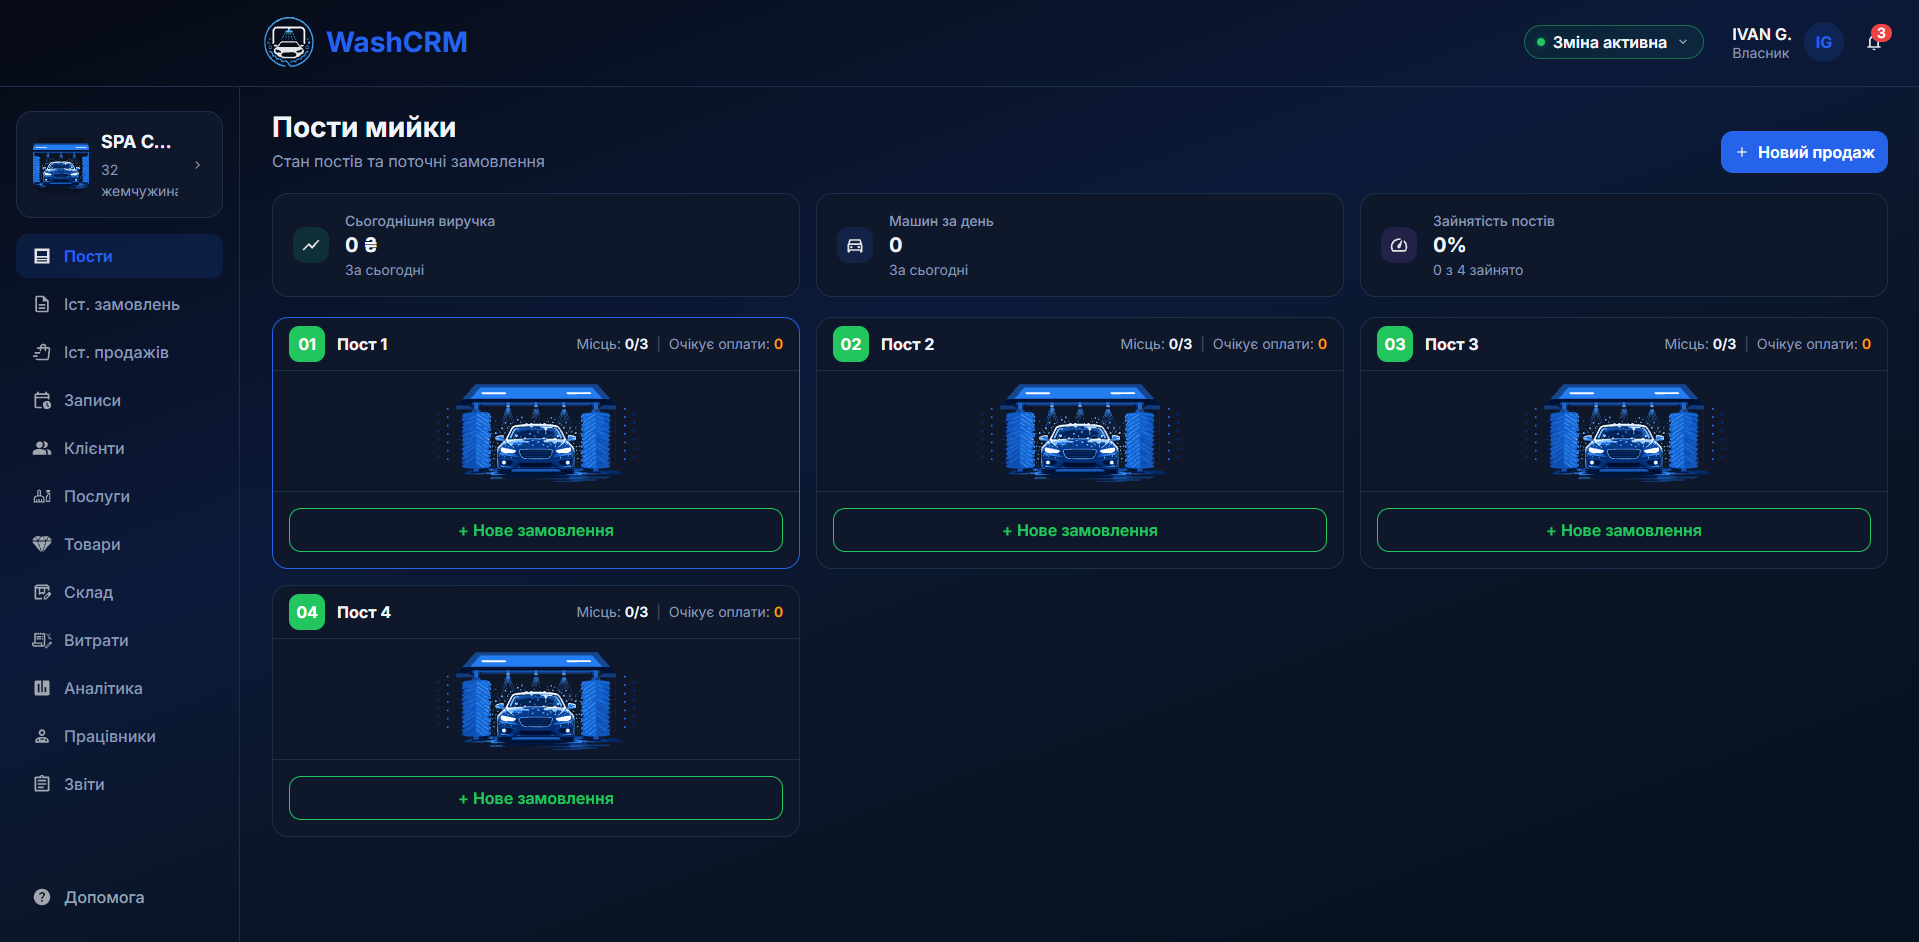Click the gauge icon in Зайнятість постів
This screenshot has height=942, width=1919.
coord(1399,245)
